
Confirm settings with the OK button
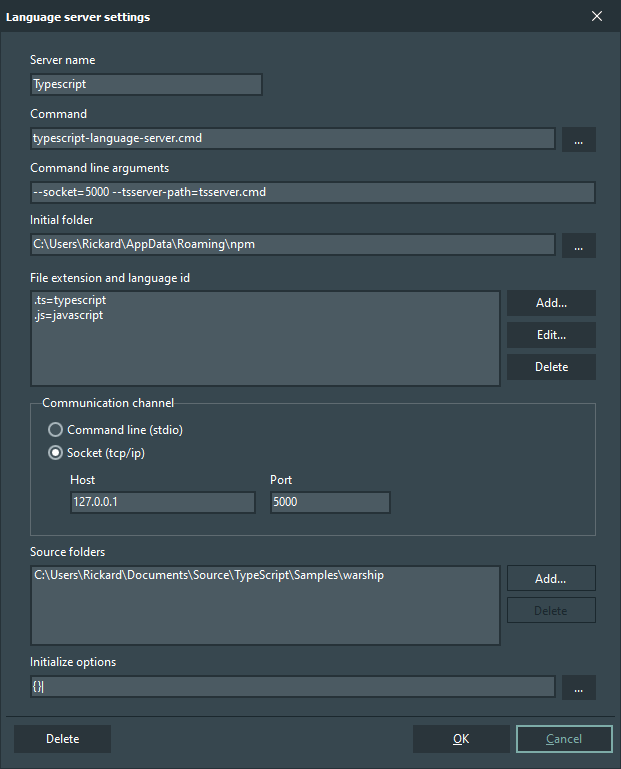[460, 739]
